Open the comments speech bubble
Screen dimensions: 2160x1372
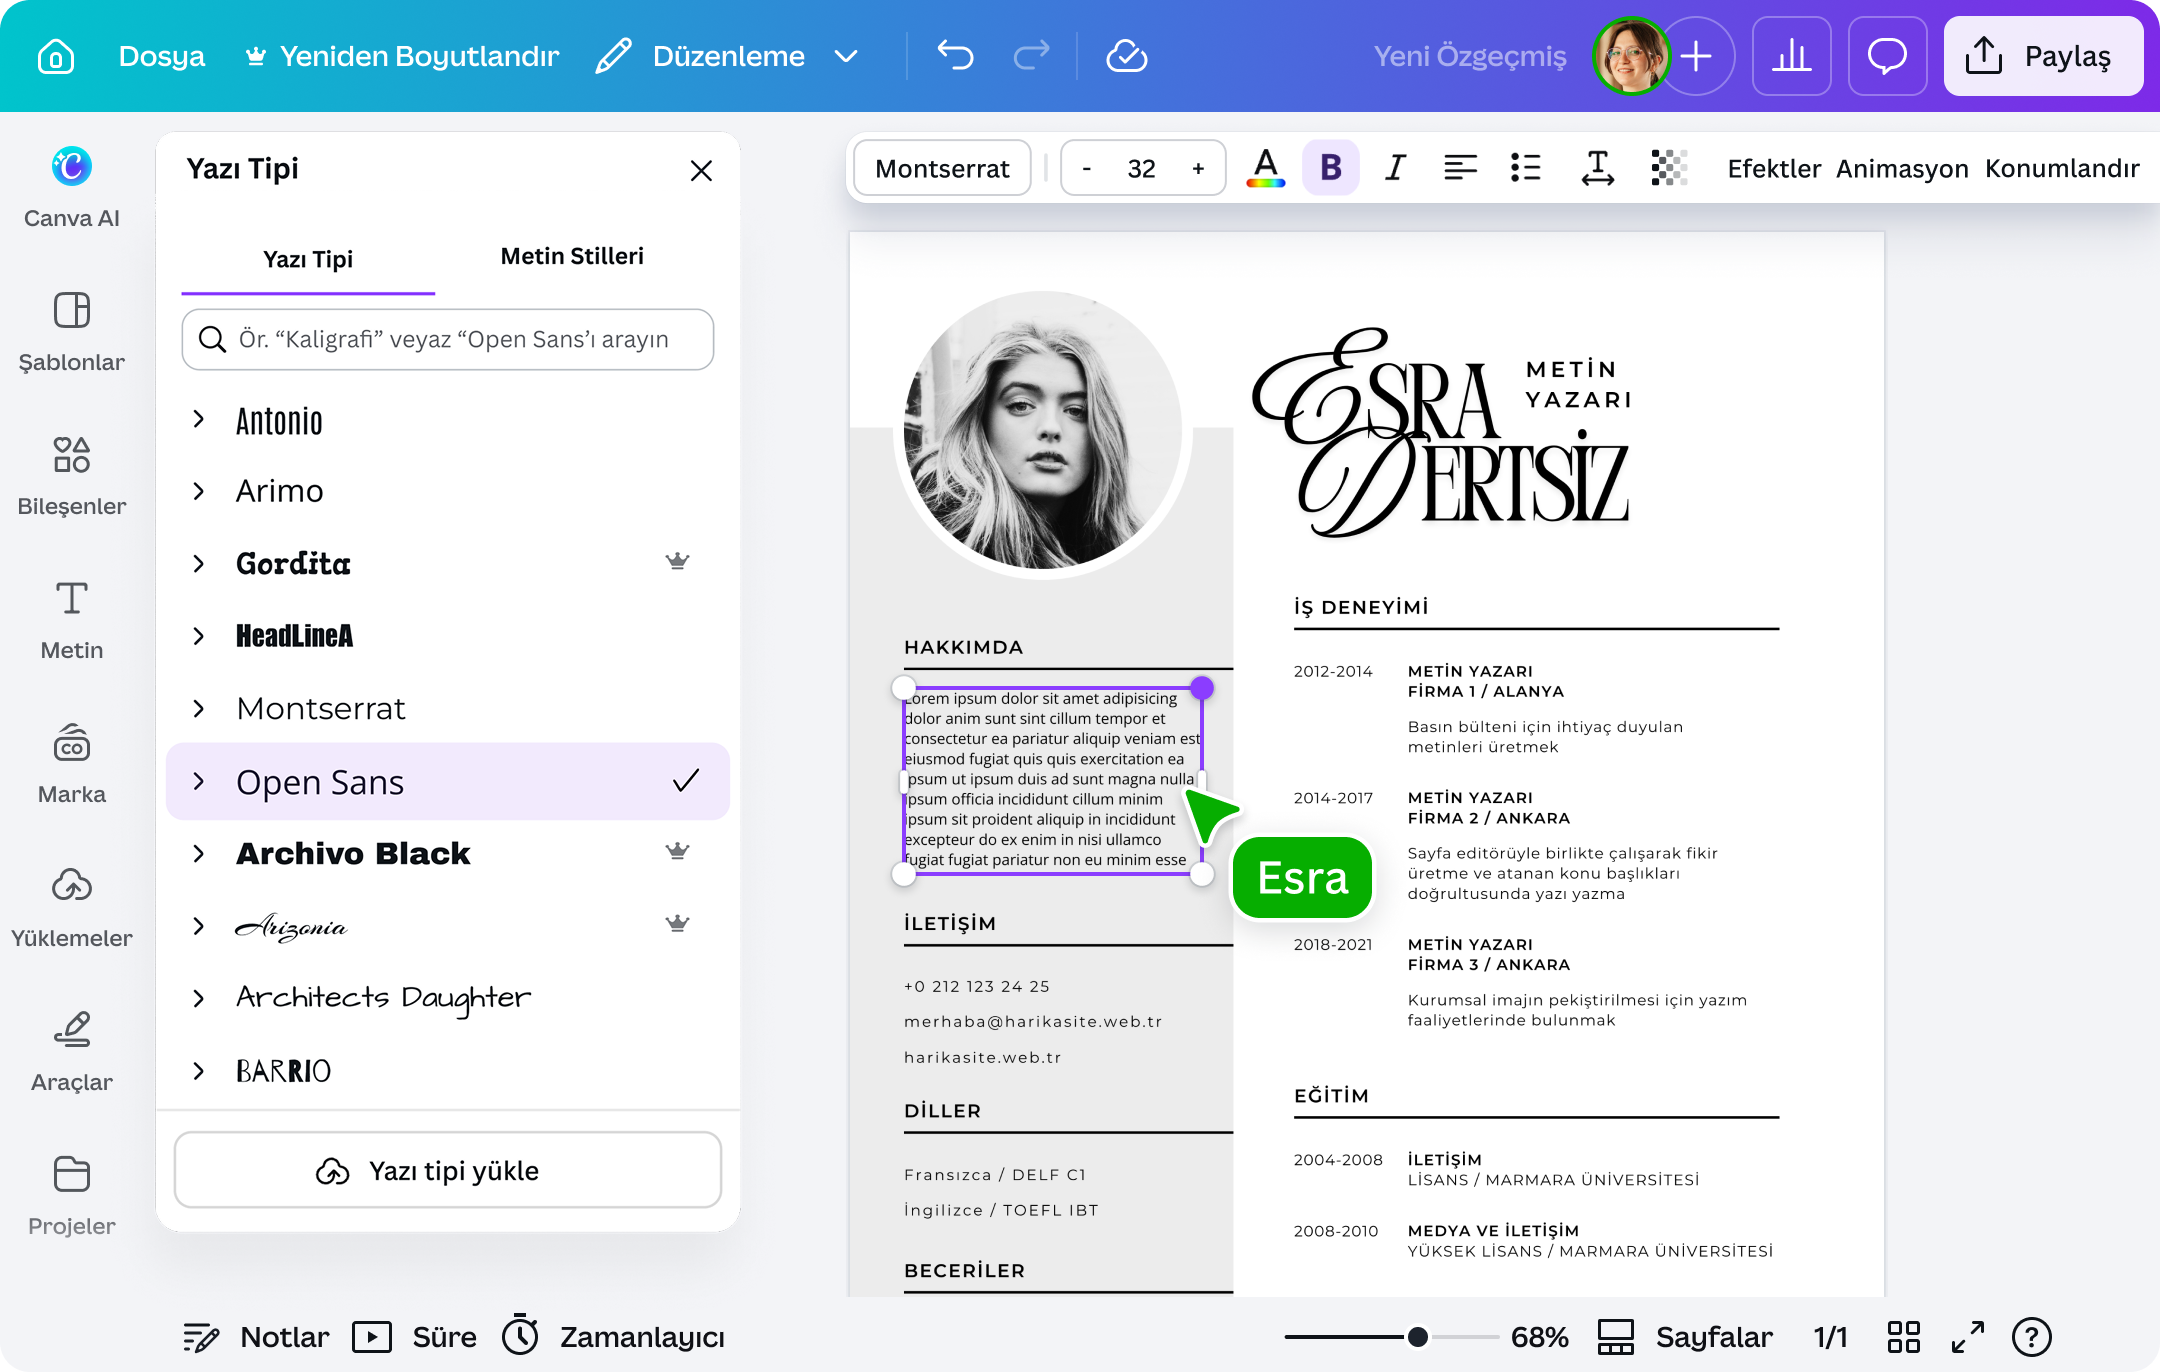[1887, 56]
